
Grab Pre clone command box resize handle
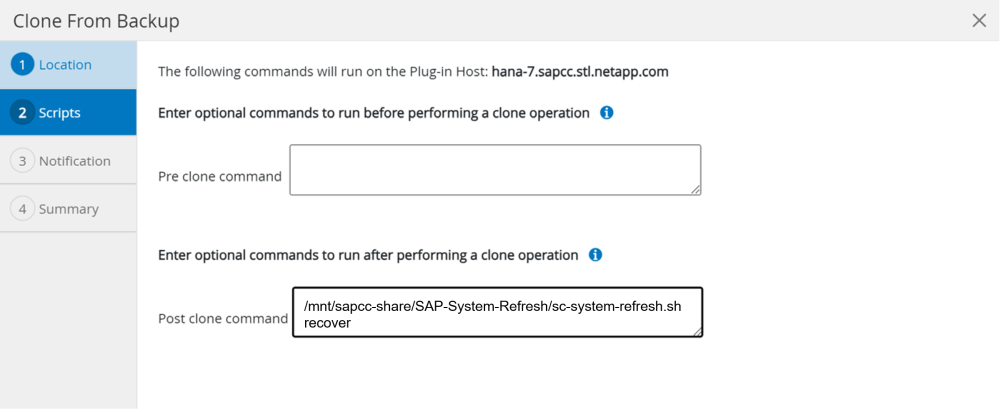tap(695, 188)
